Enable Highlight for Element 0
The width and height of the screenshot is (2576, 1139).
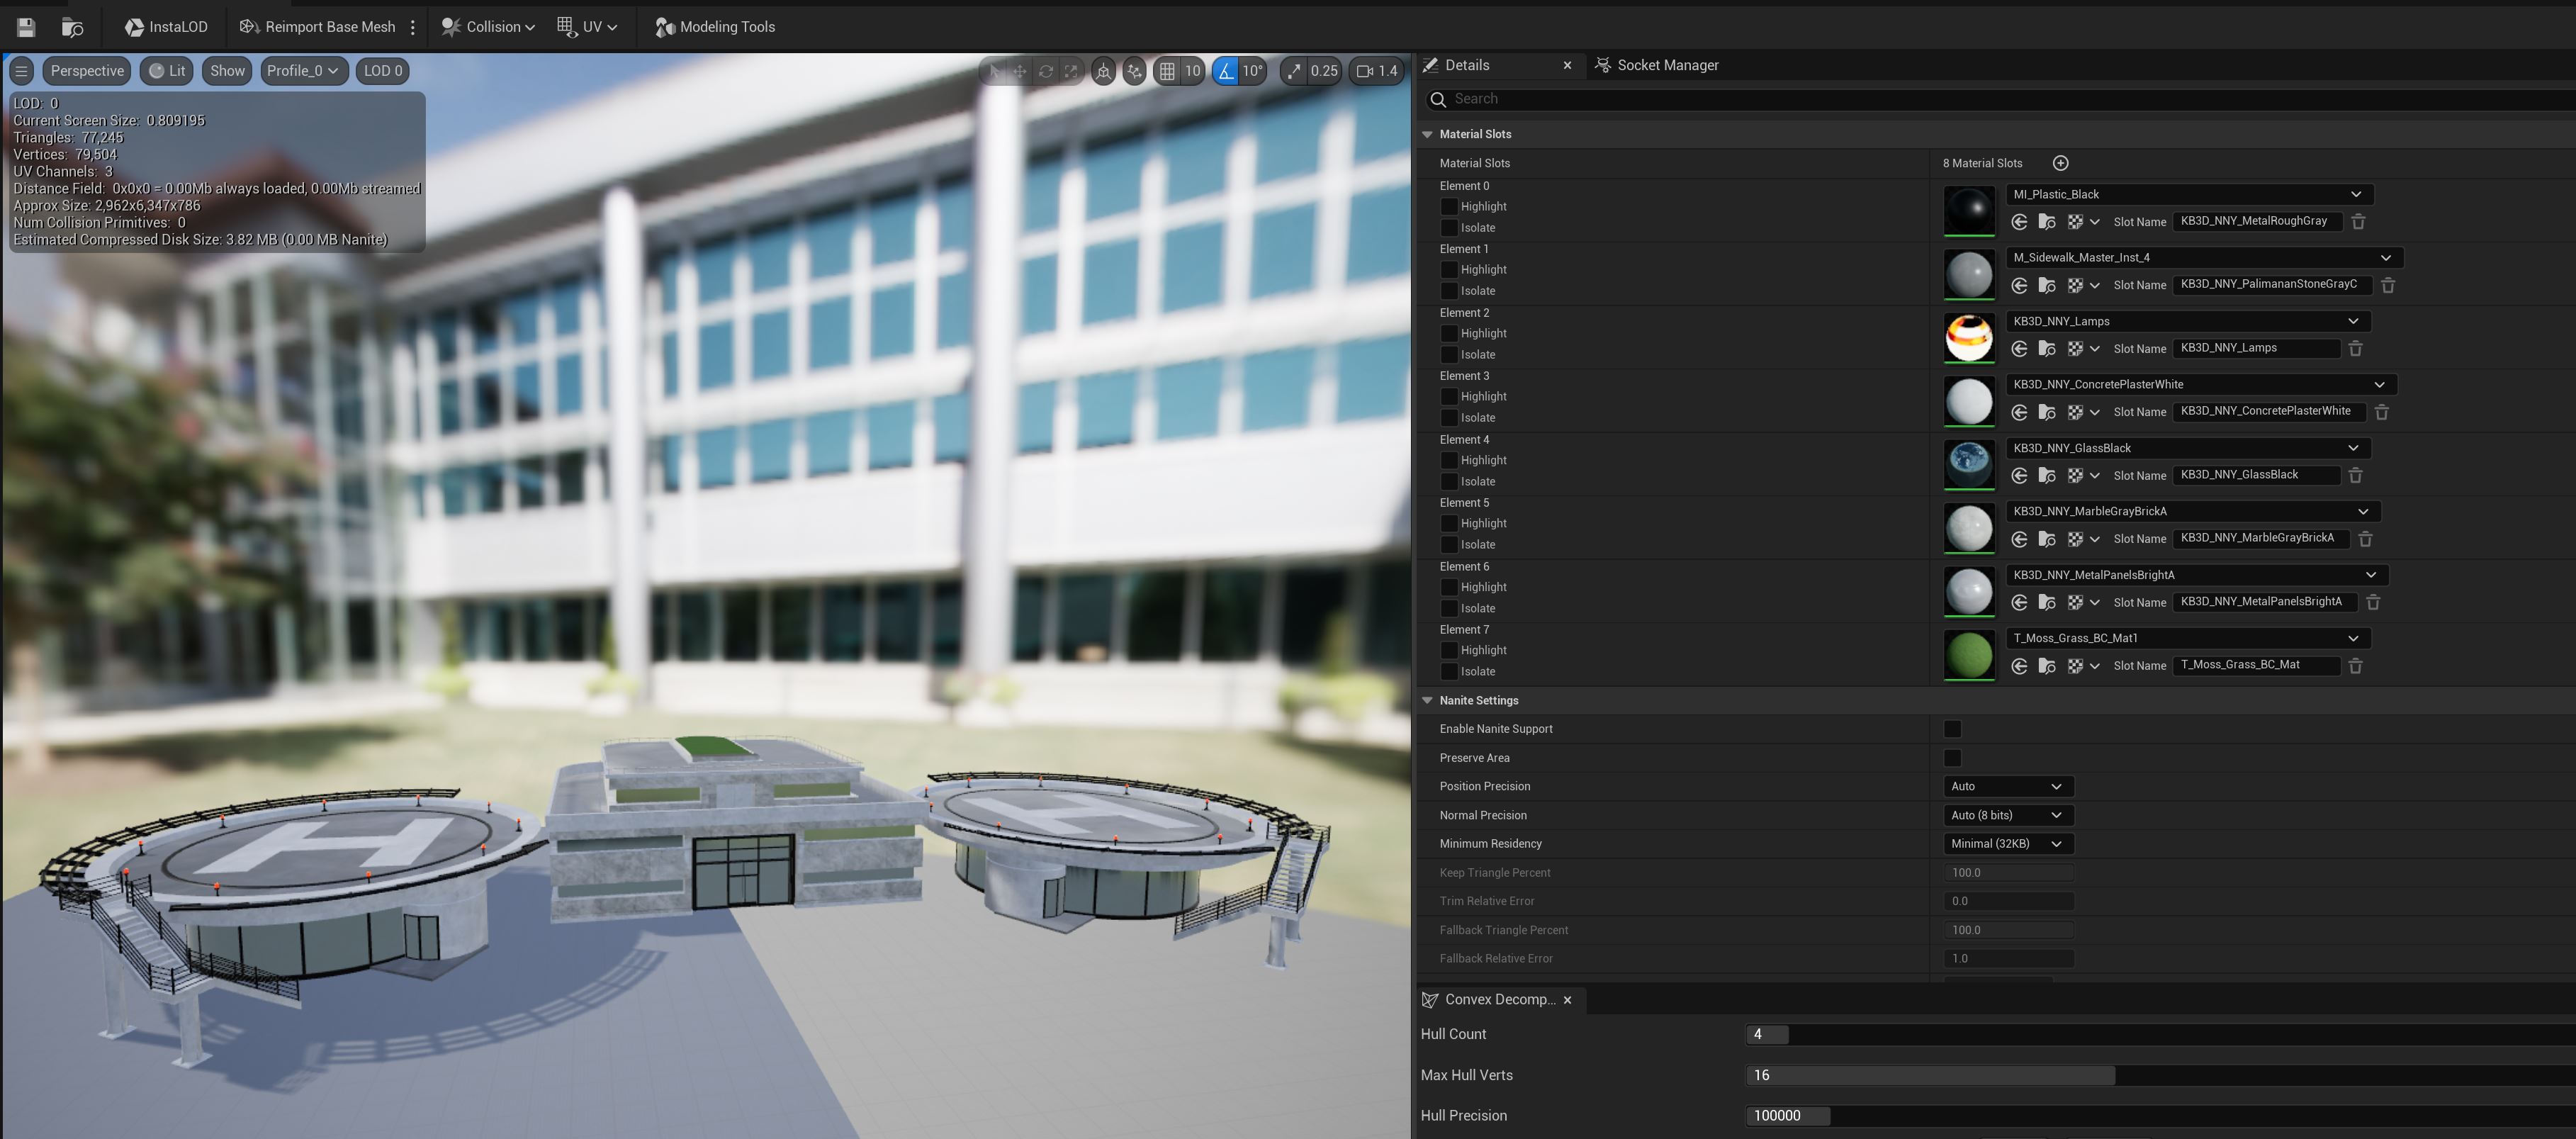tap(1448, 207)
